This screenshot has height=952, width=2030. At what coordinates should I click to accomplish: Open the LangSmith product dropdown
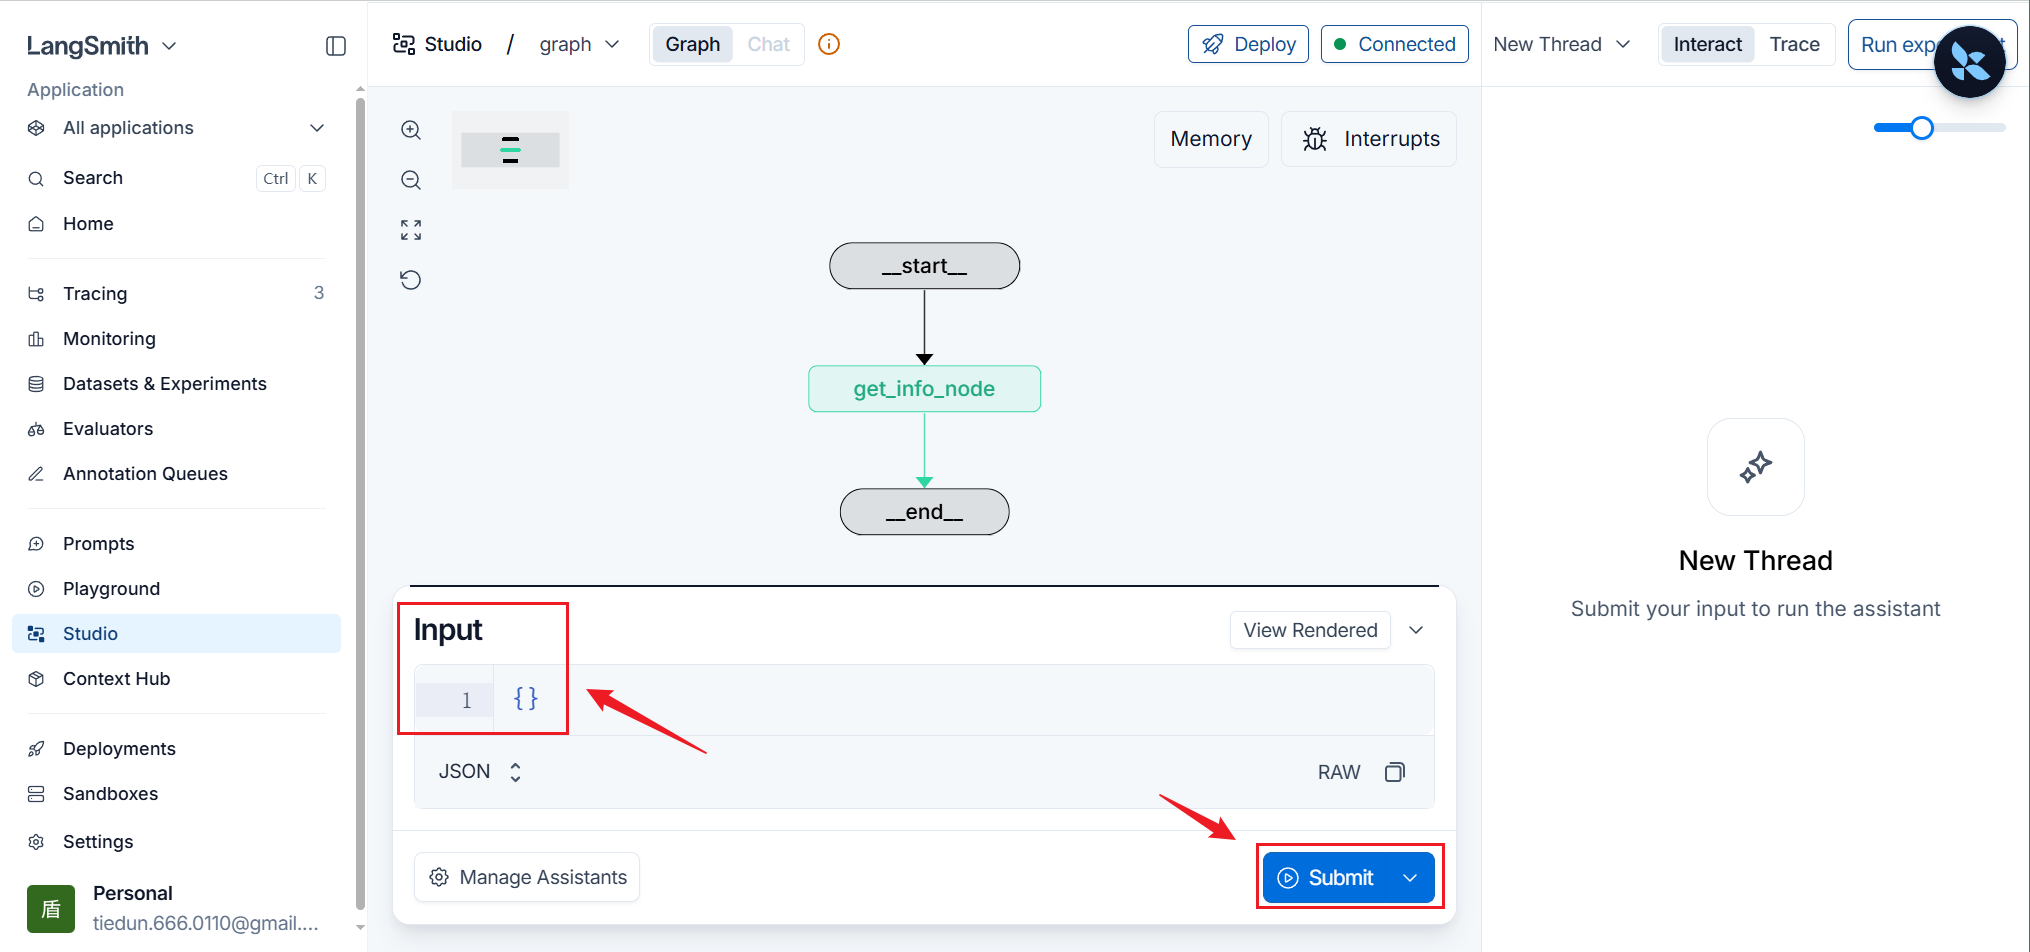101,46
